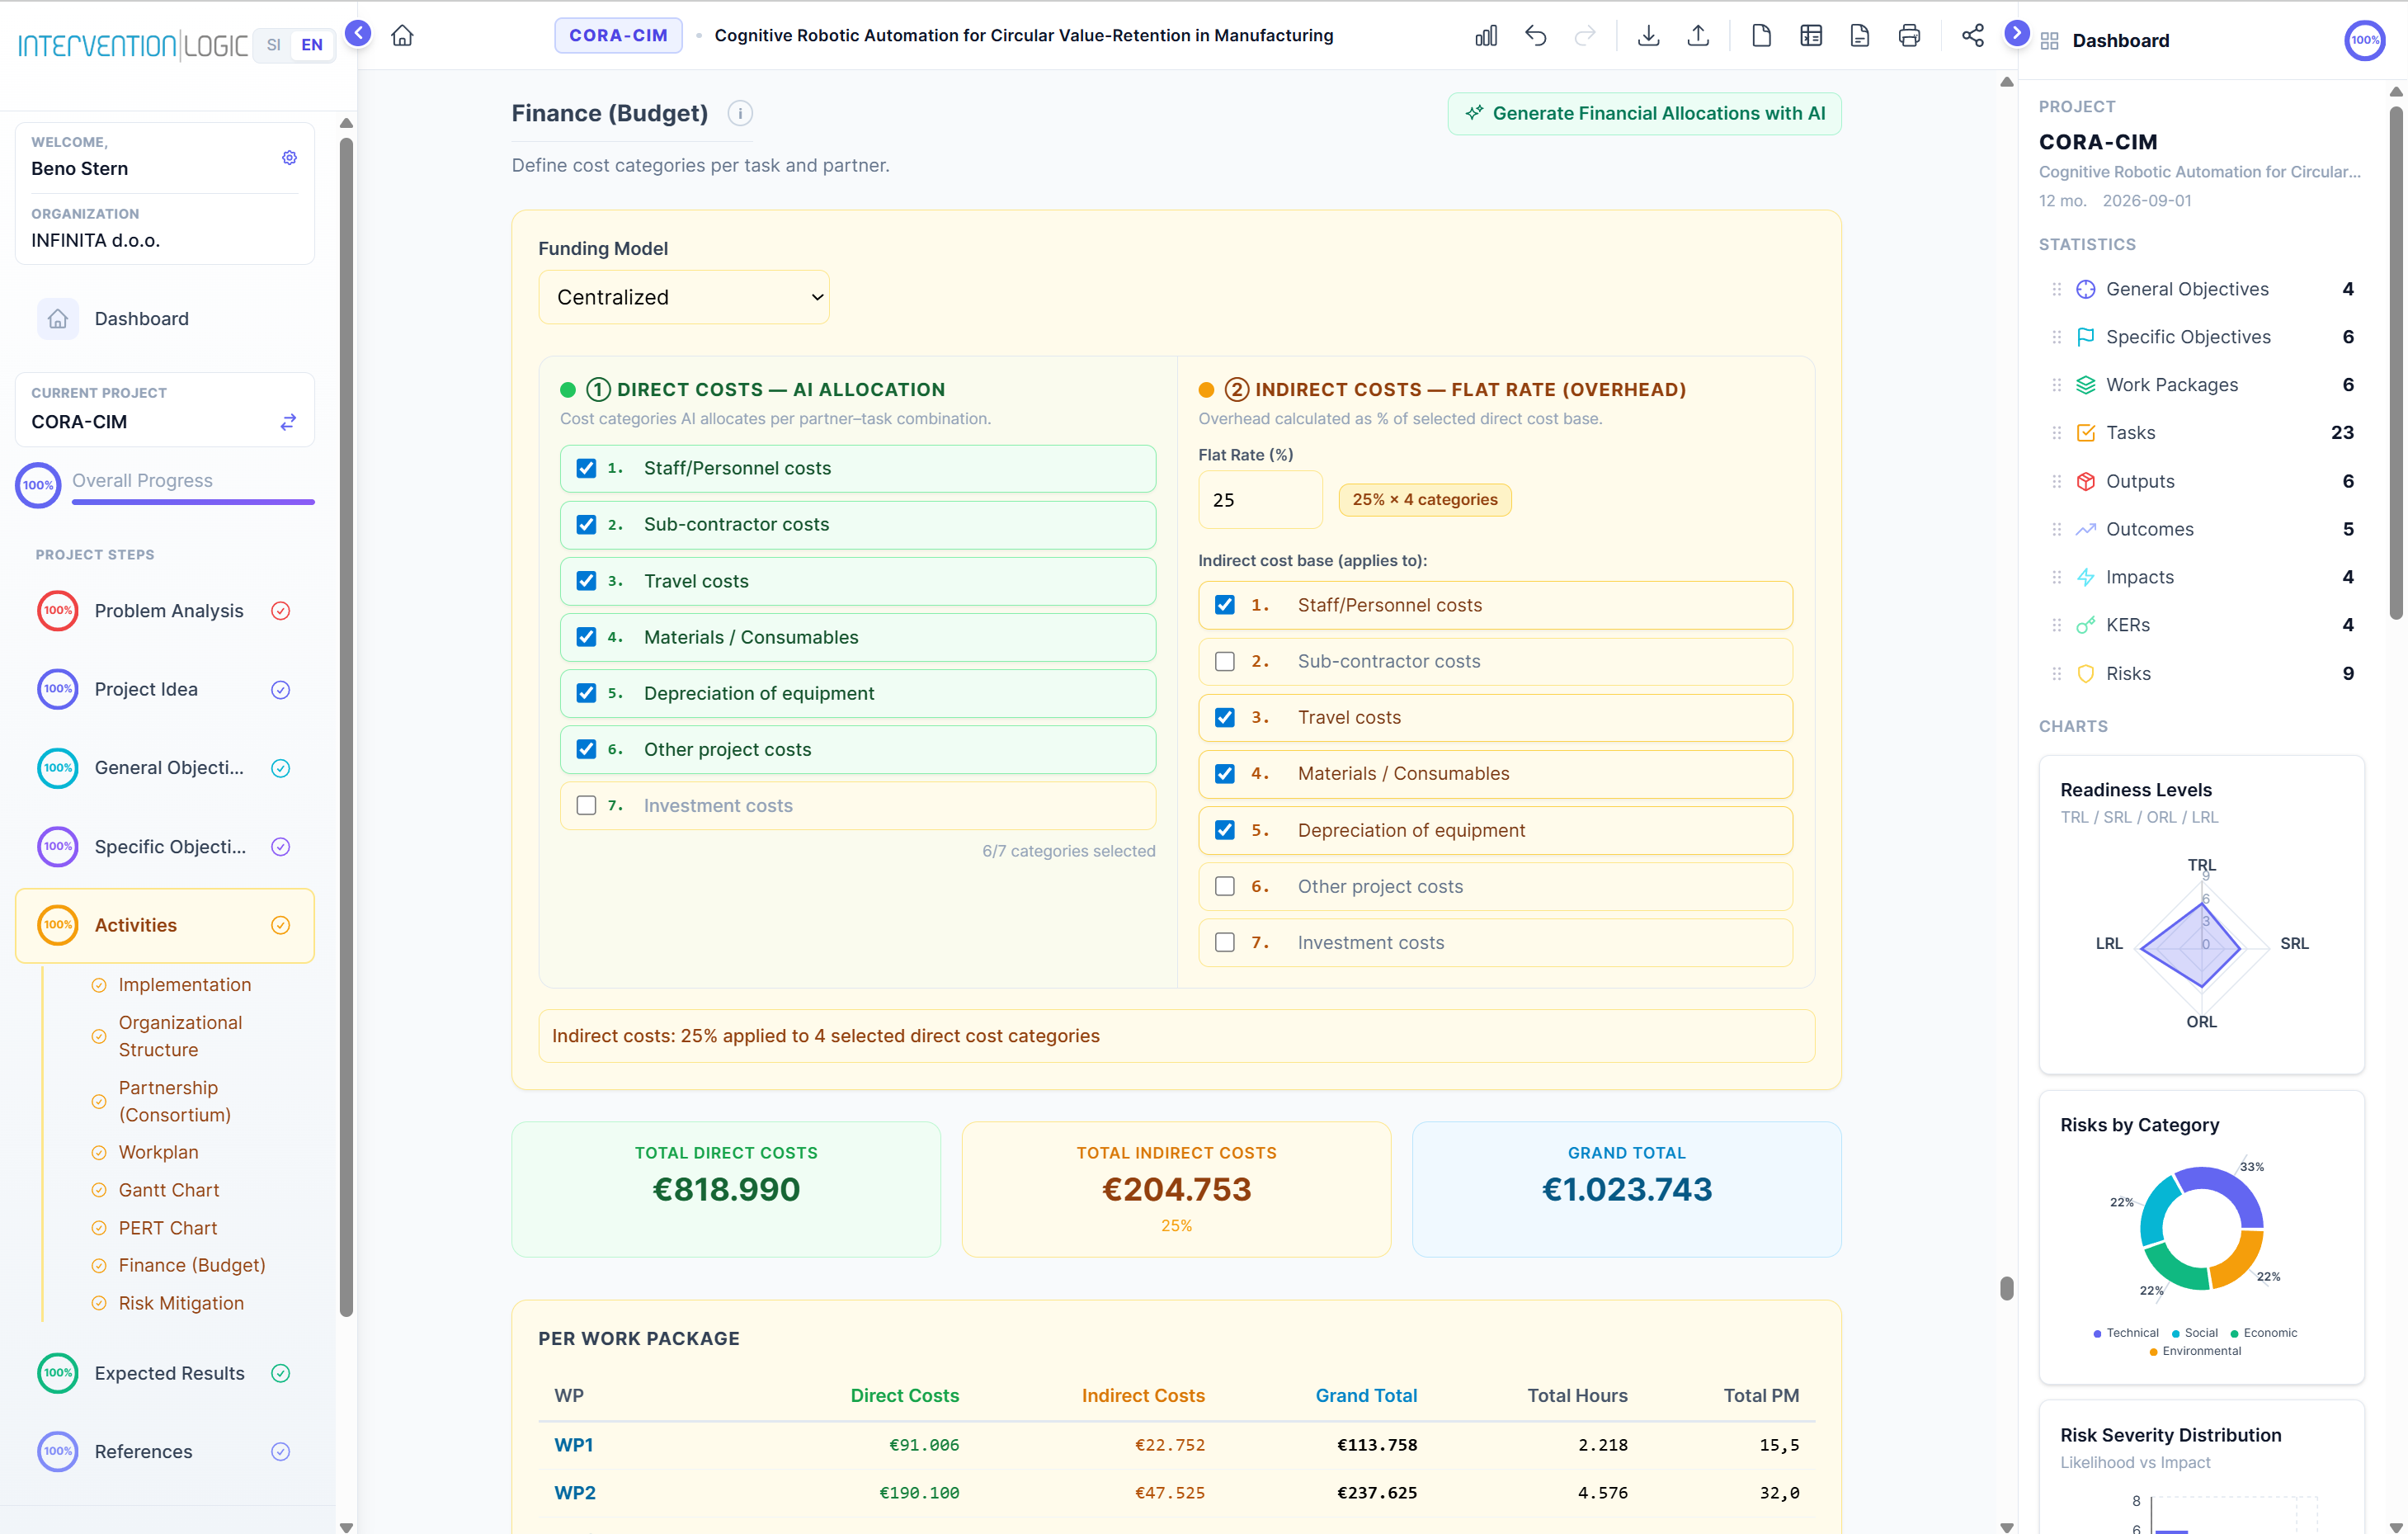Click the main content vertical scrollbar thumb
Image resolution: width=2408 pixels, height=1534 pixels.
click(2006, 1288)
